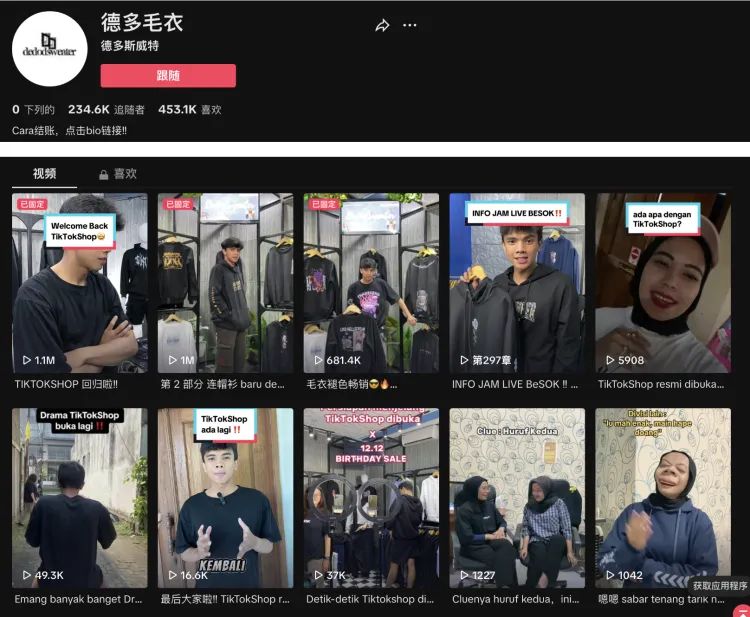The height and width of the screenshot is (617, 750).
Task: Click the 'Detik-detik Tiktokshop di...' caption
Action: 370,599
